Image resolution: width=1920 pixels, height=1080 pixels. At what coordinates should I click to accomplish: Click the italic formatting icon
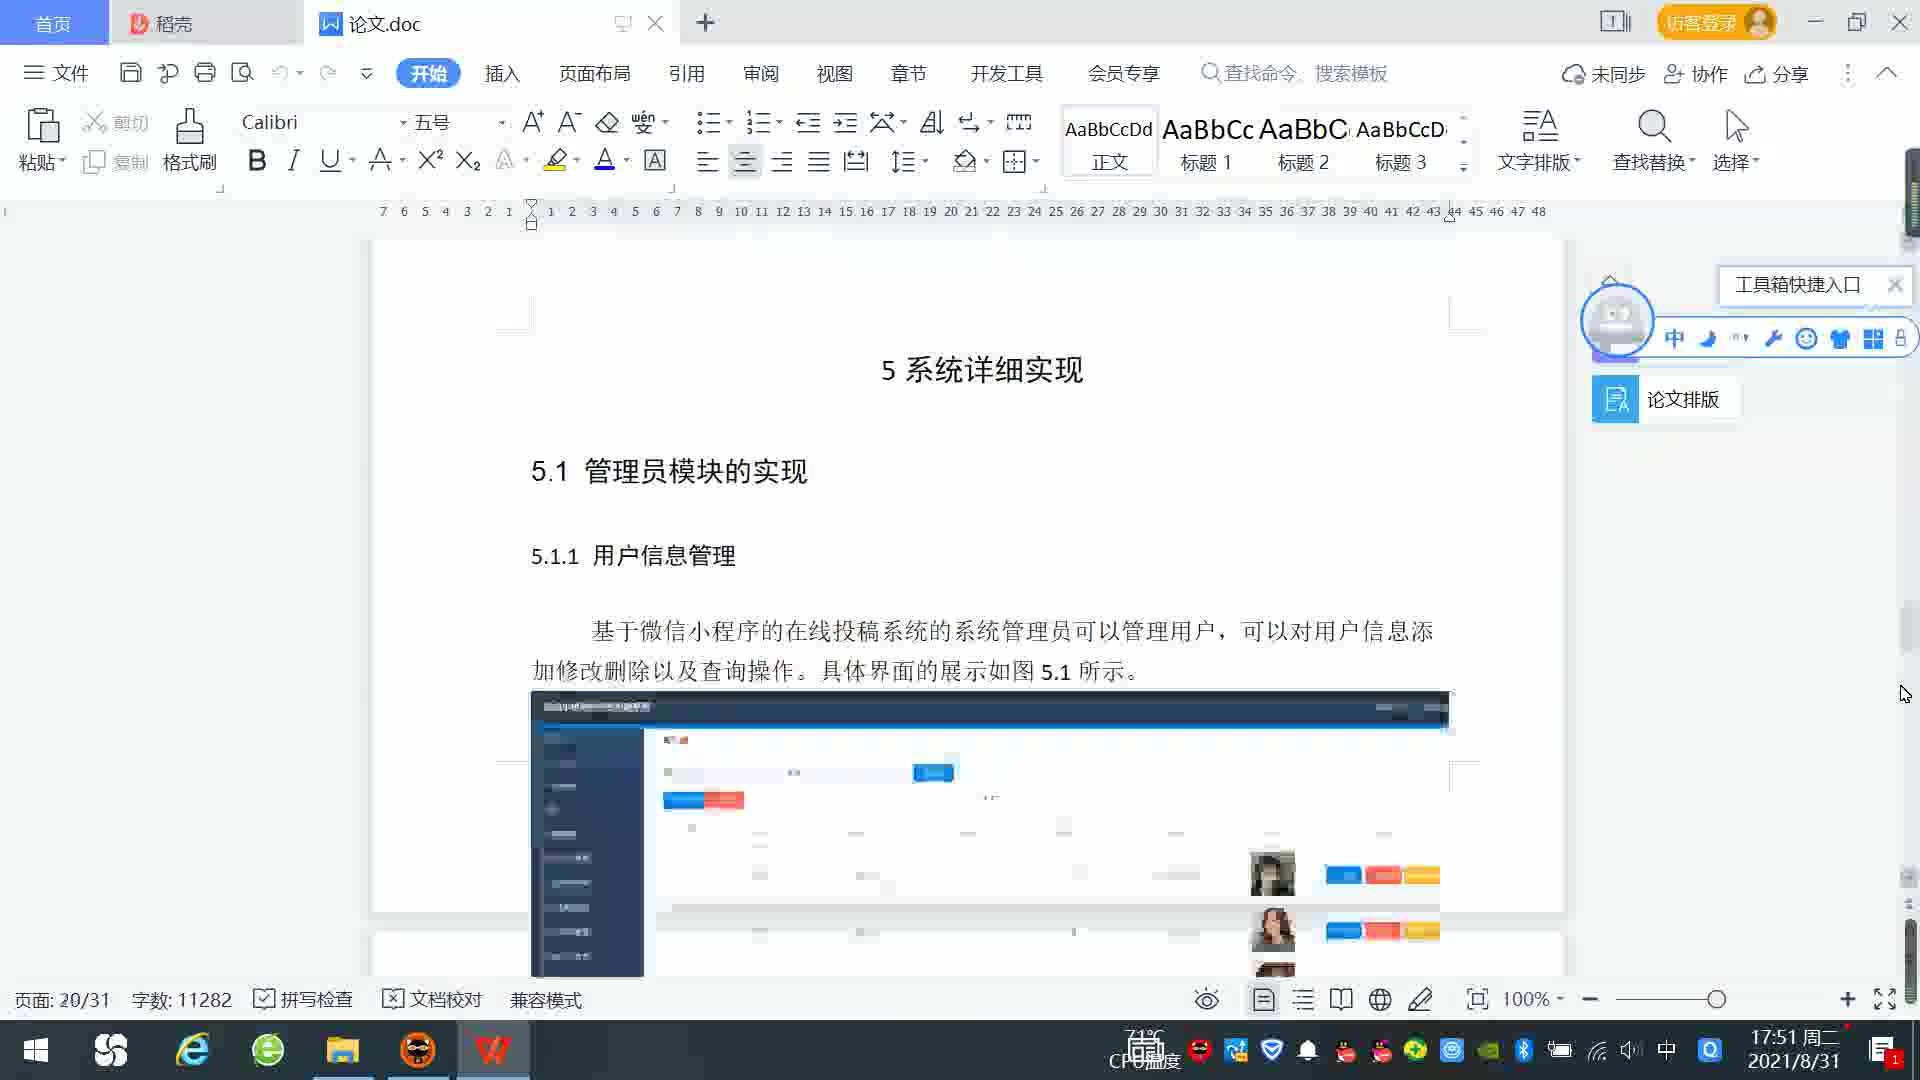point(293,161)
